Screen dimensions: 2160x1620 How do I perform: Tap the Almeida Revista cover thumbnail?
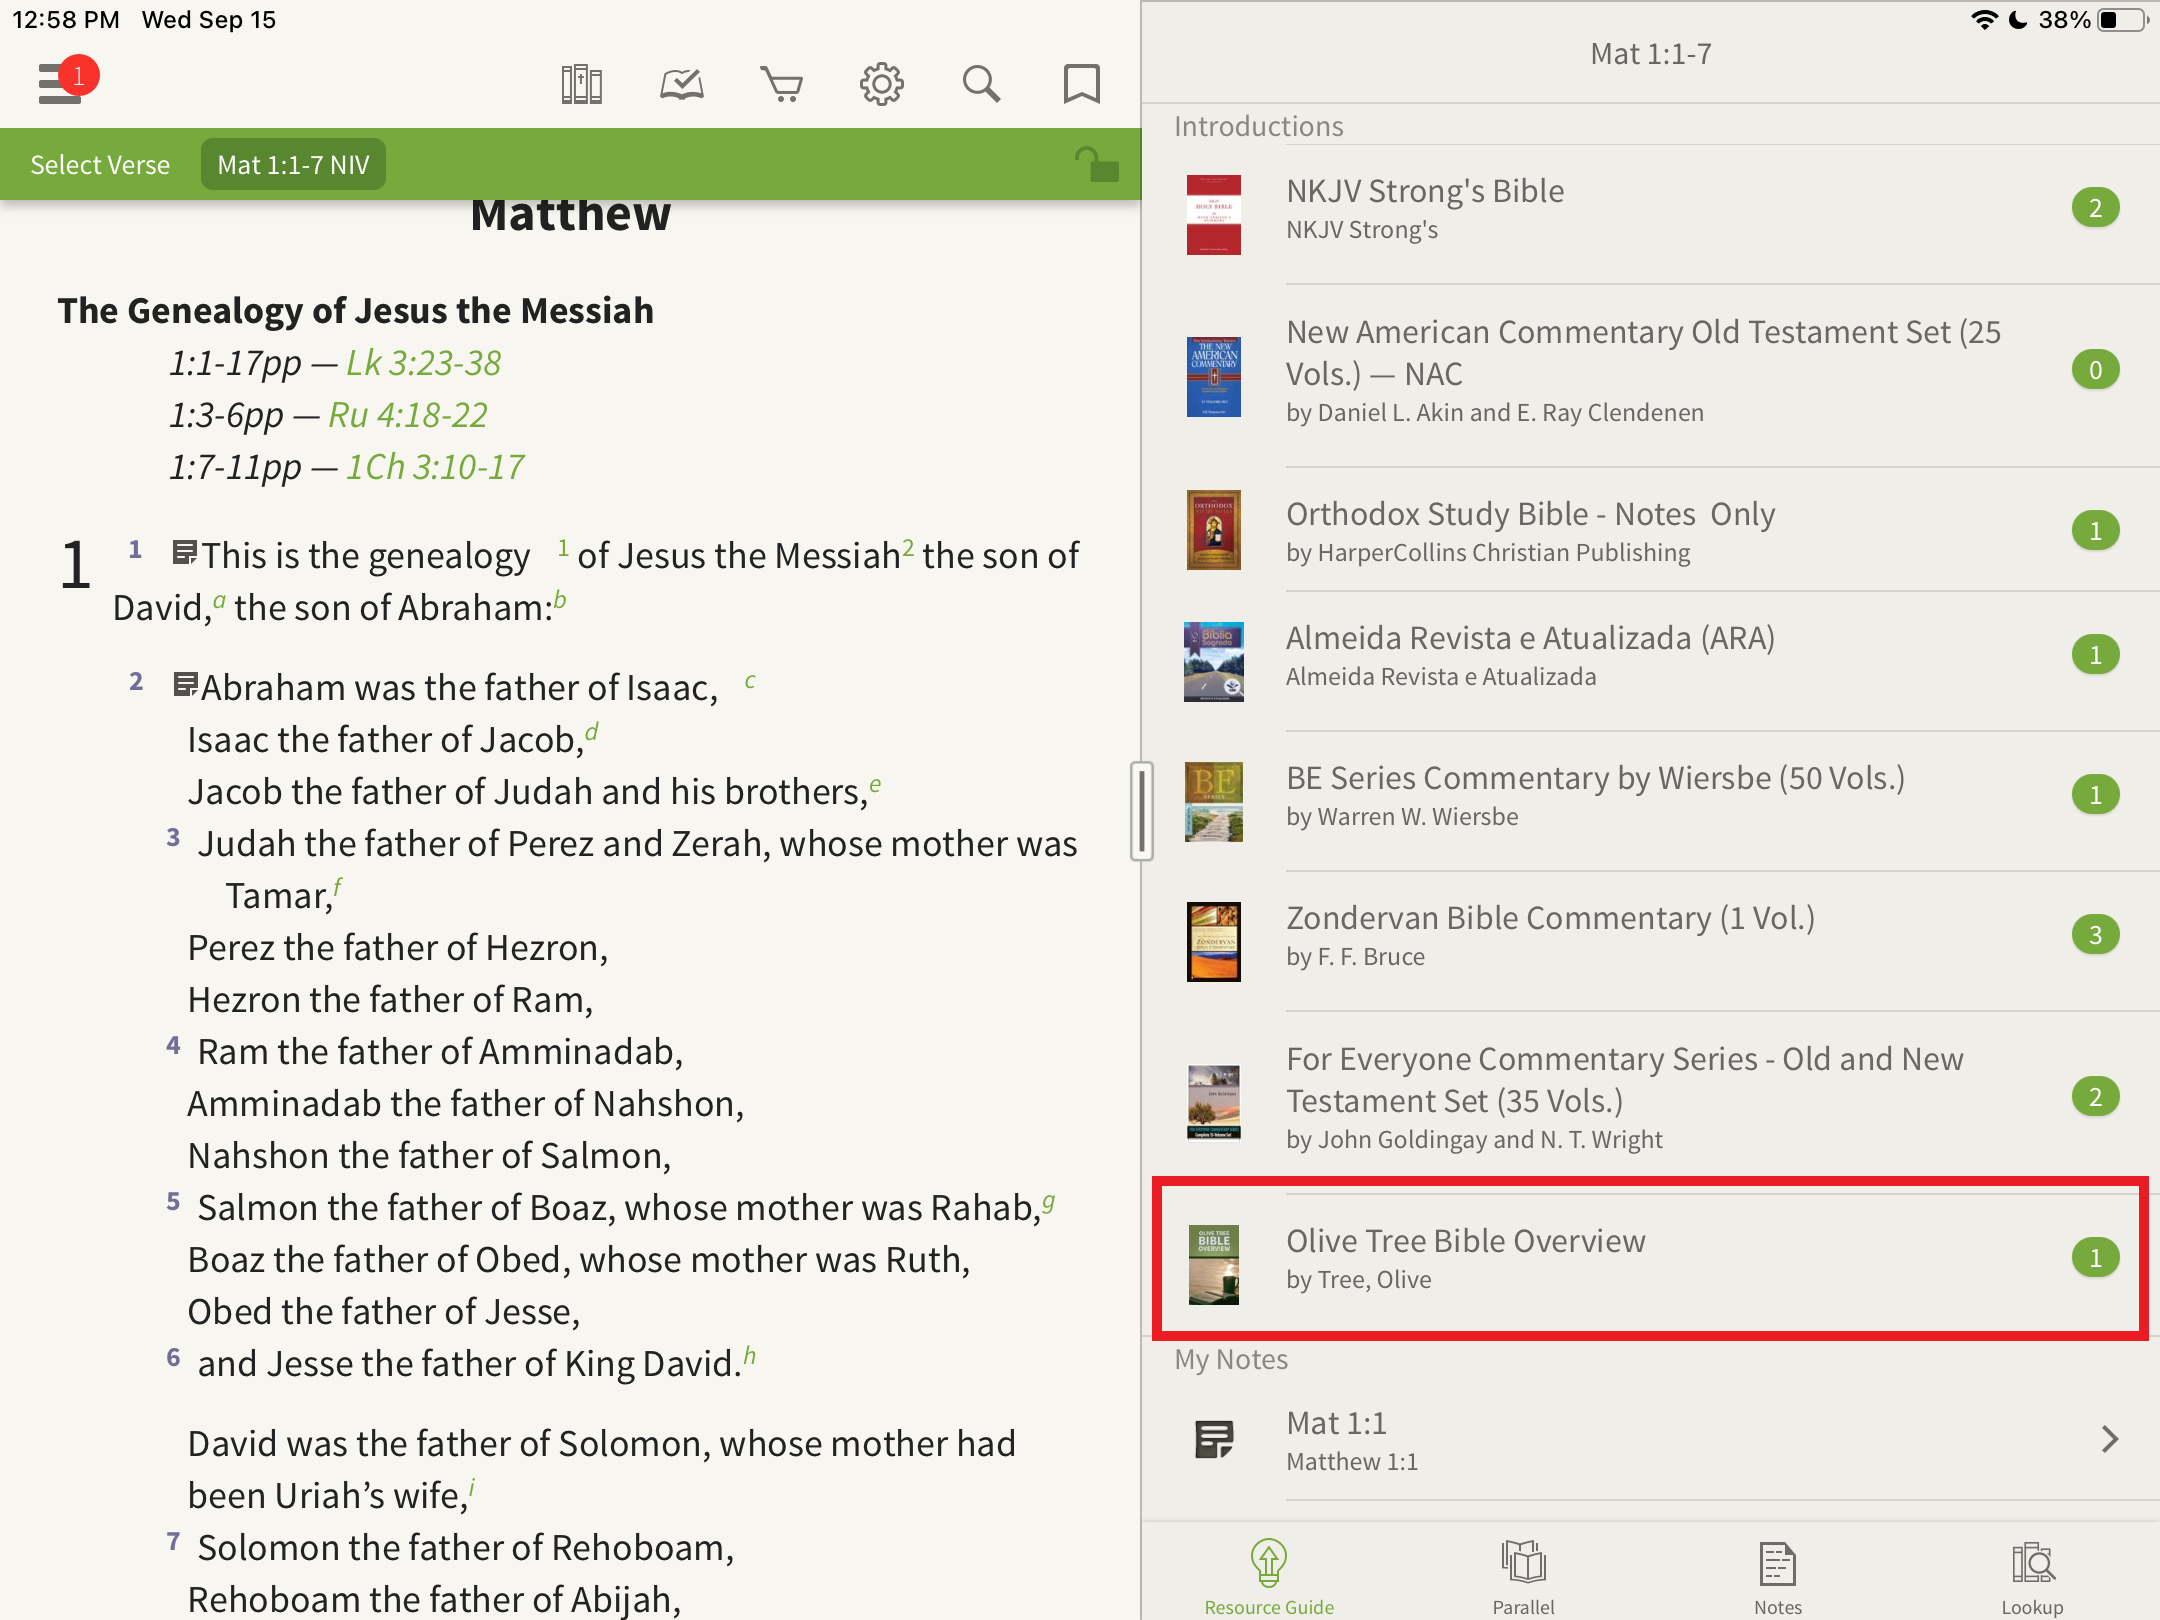click(1213, 662)
